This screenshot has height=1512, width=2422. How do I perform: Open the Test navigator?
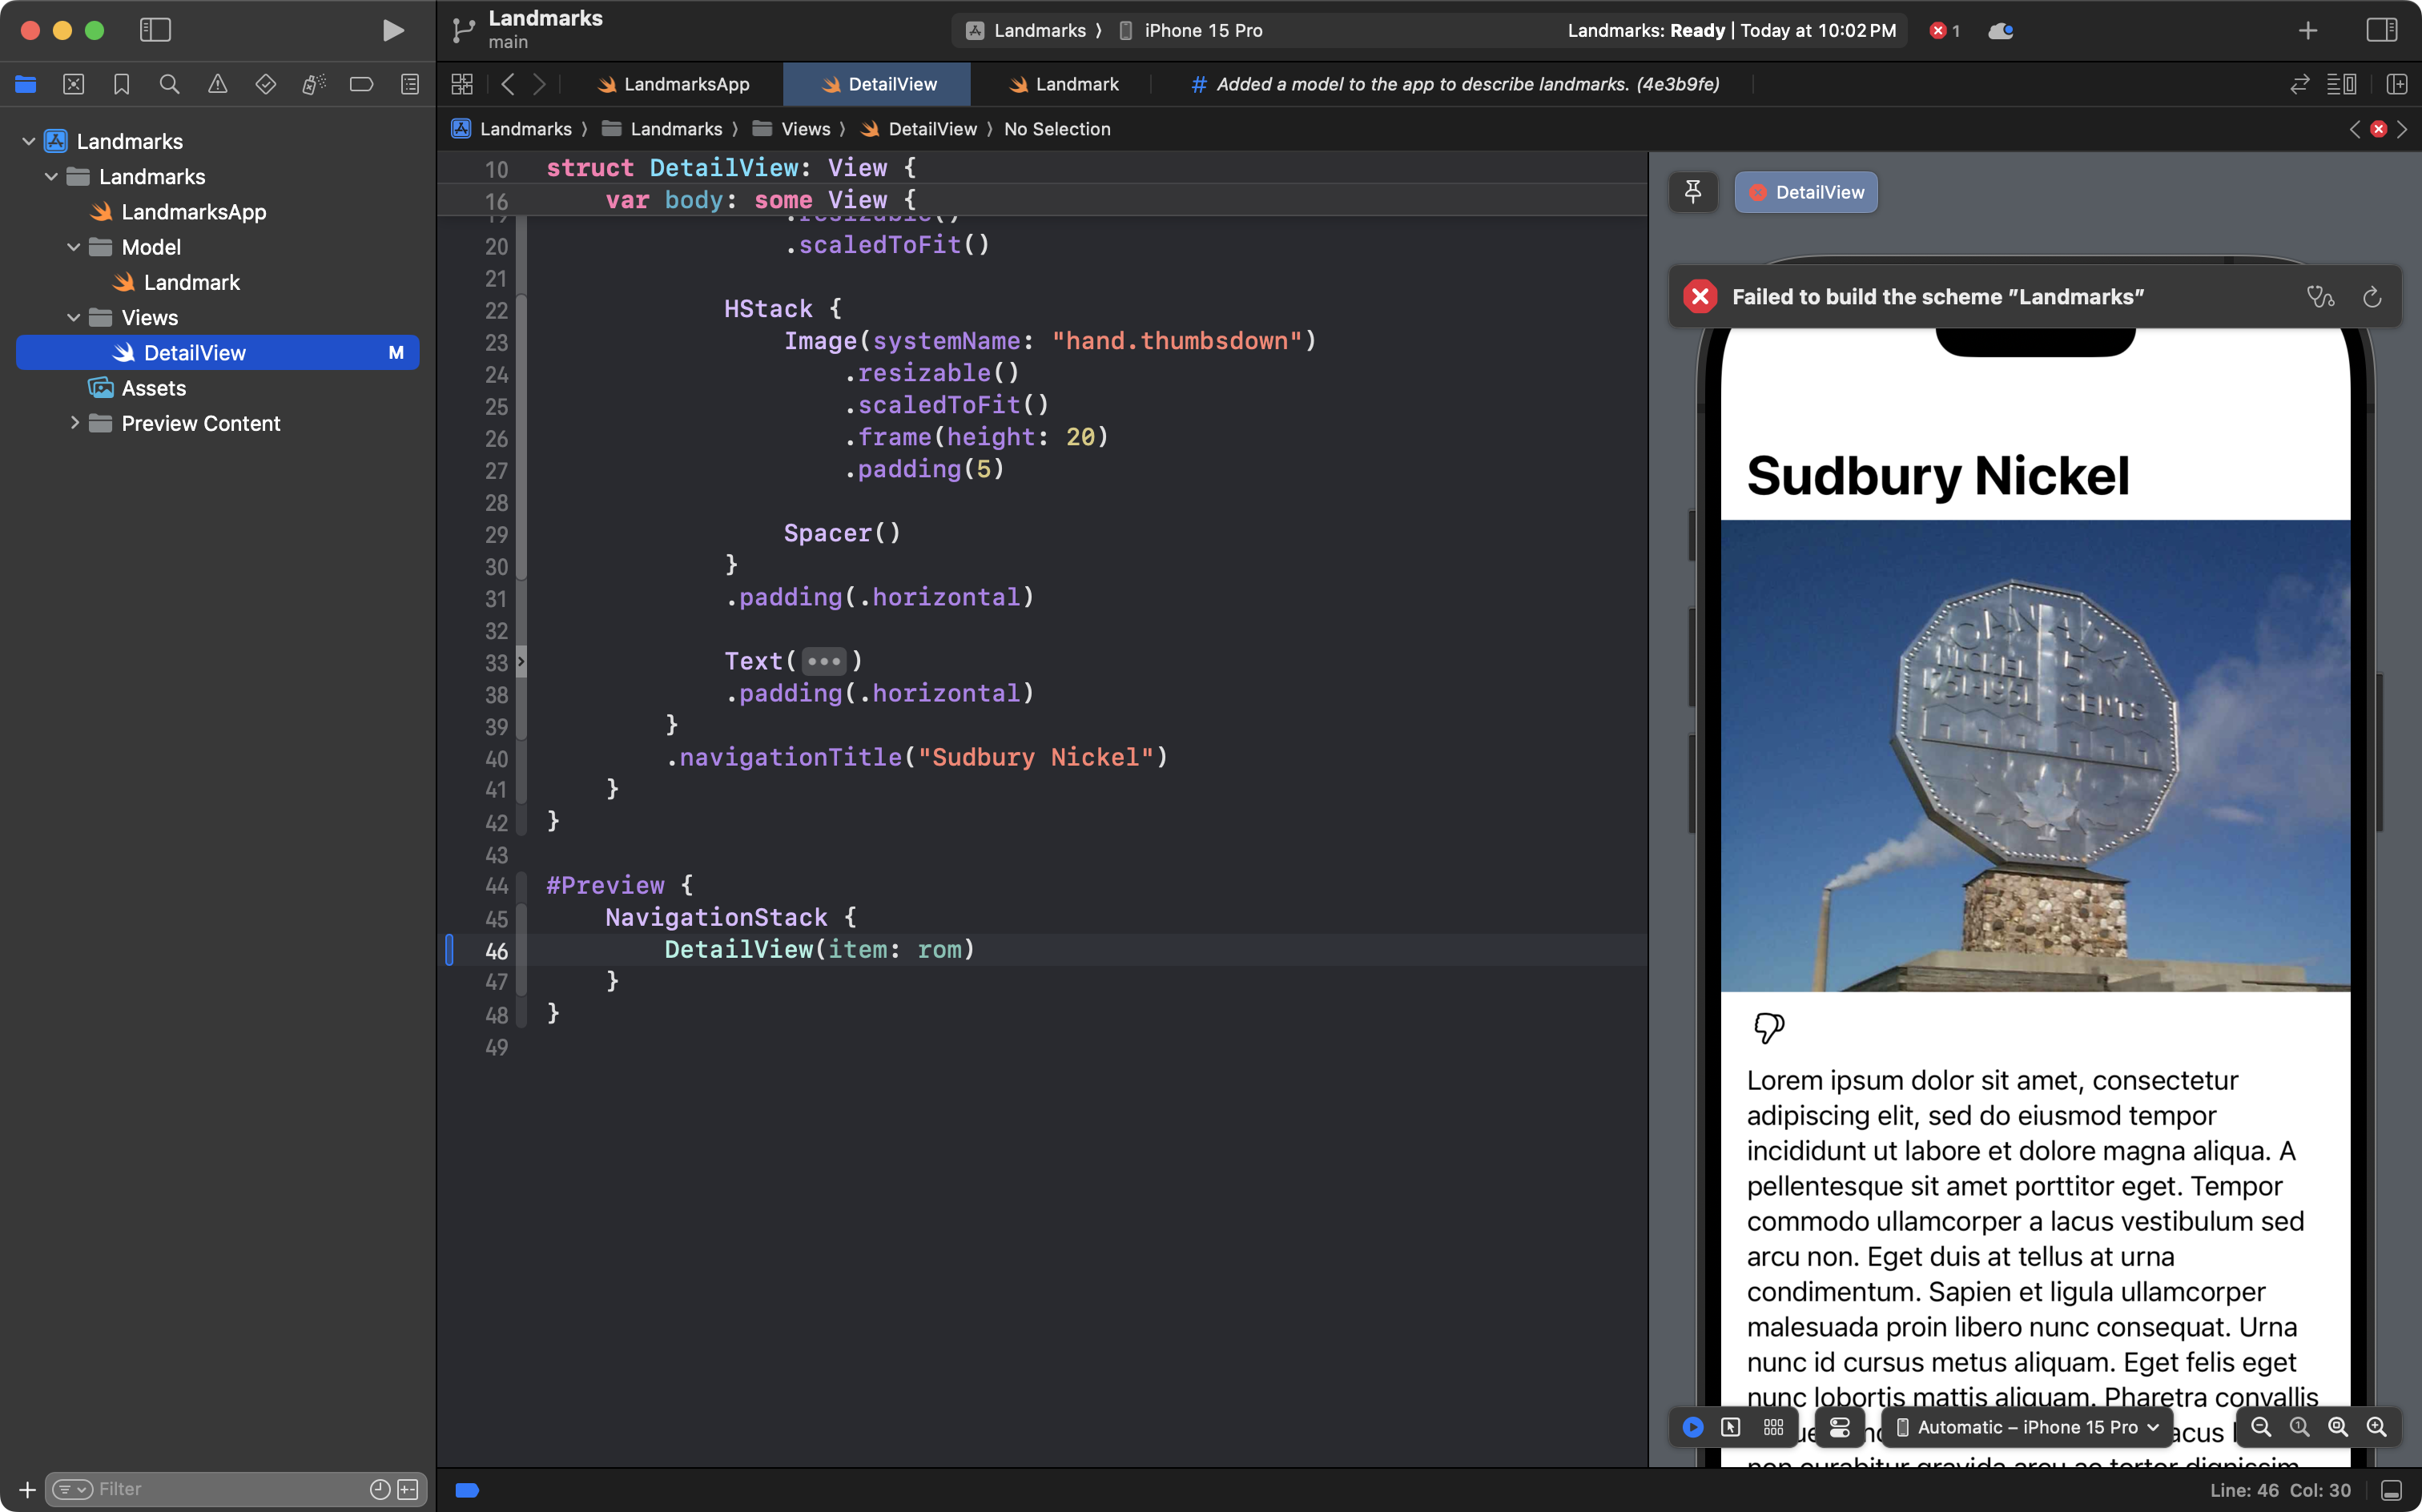click(x=266, y=84)
